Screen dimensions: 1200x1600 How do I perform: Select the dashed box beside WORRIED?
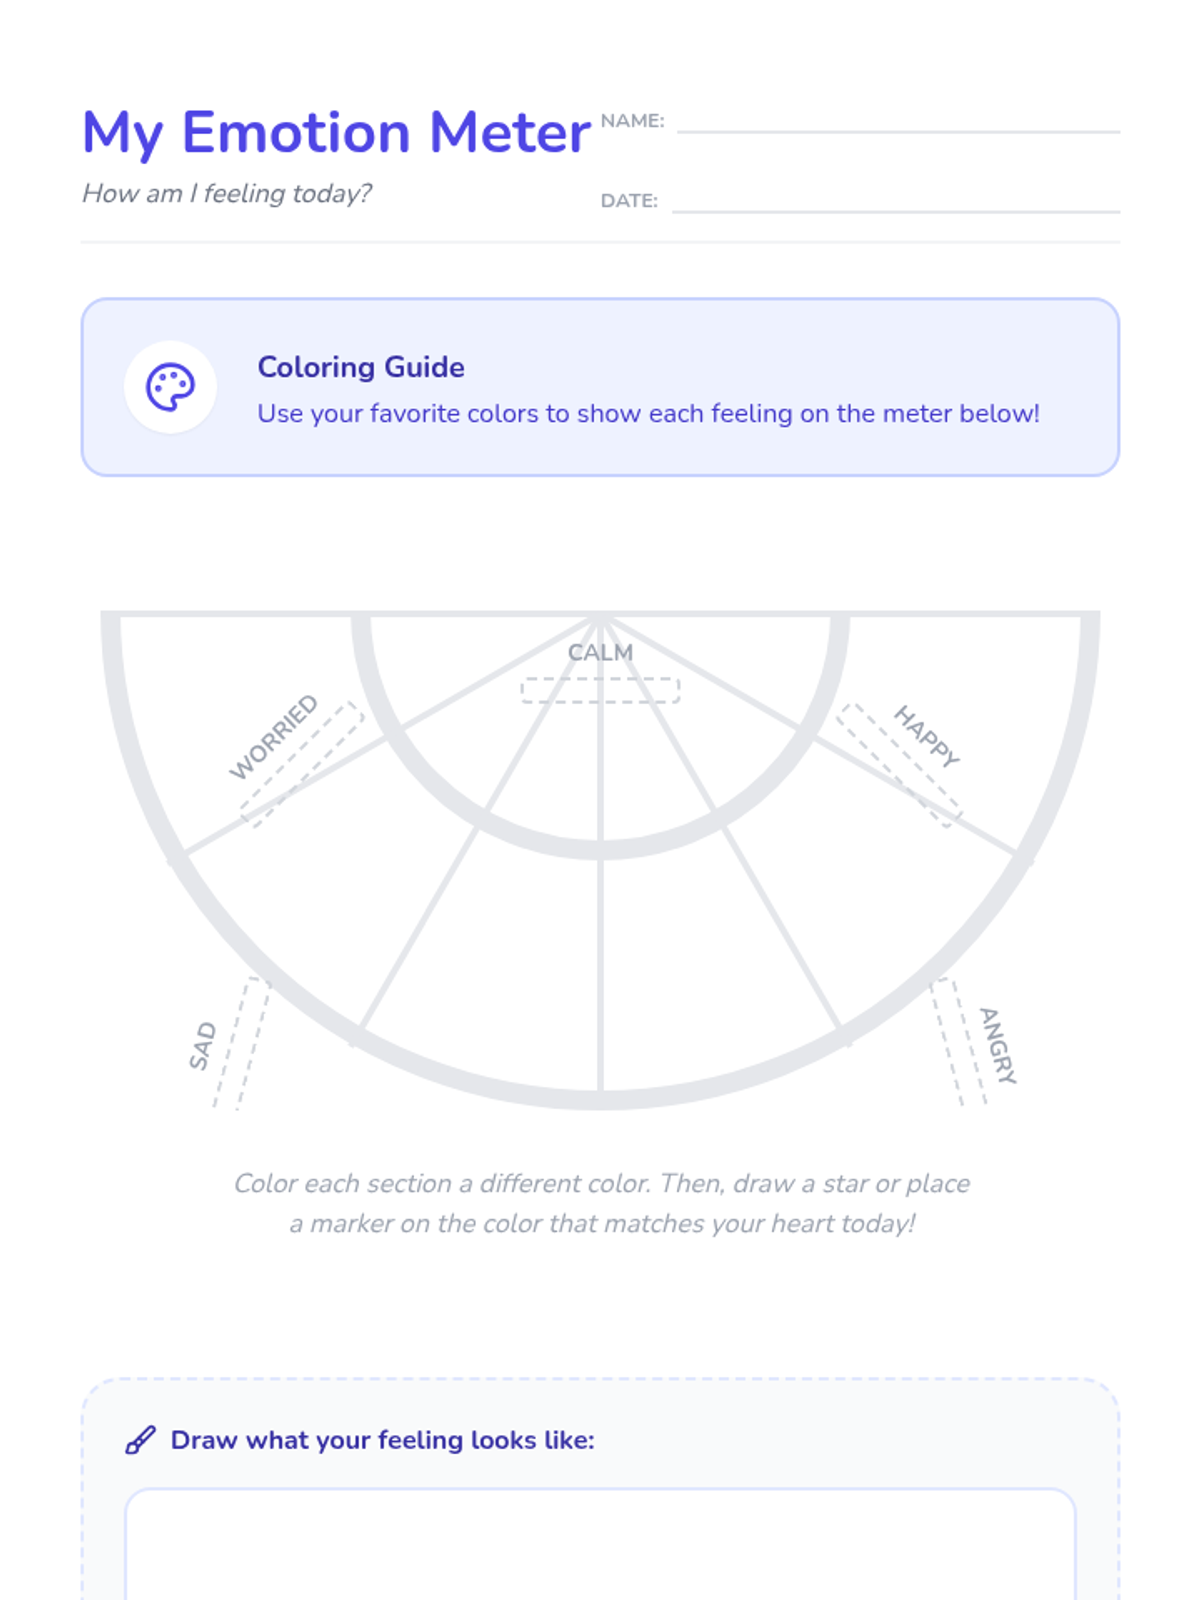tap(301, 765)
